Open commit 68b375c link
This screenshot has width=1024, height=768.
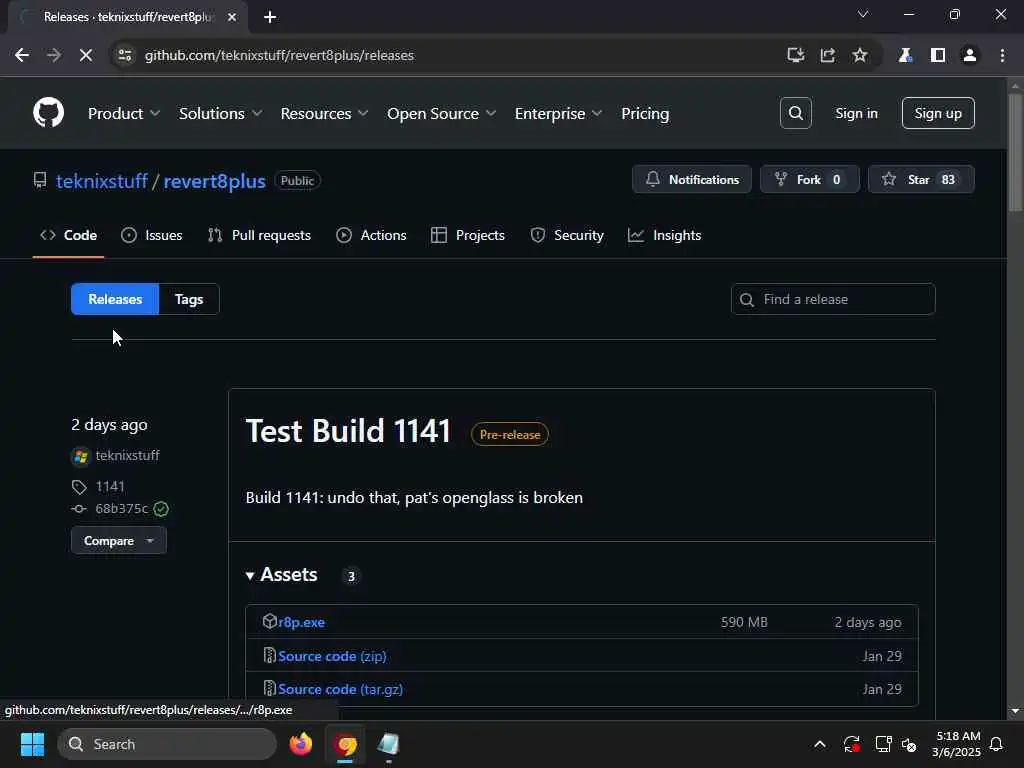click(121, 509)
